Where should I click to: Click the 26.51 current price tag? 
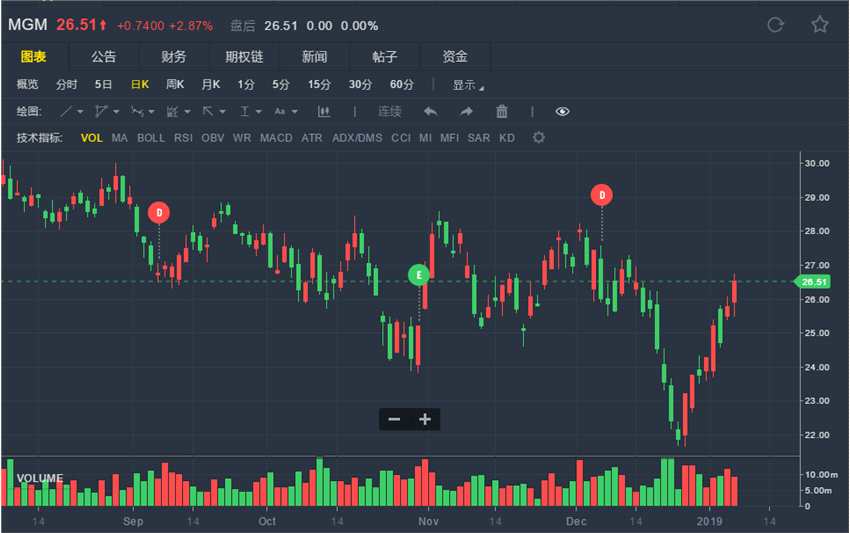pyautogui.click(x=812, y=282)
